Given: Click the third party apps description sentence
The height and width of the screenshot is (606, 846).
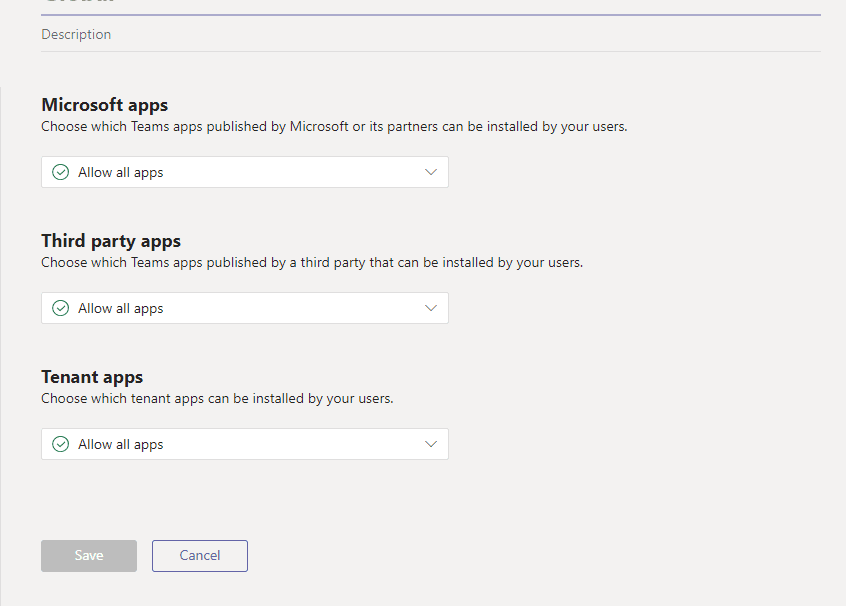Looking at the screenshot, I should click(x=312, y=263).
